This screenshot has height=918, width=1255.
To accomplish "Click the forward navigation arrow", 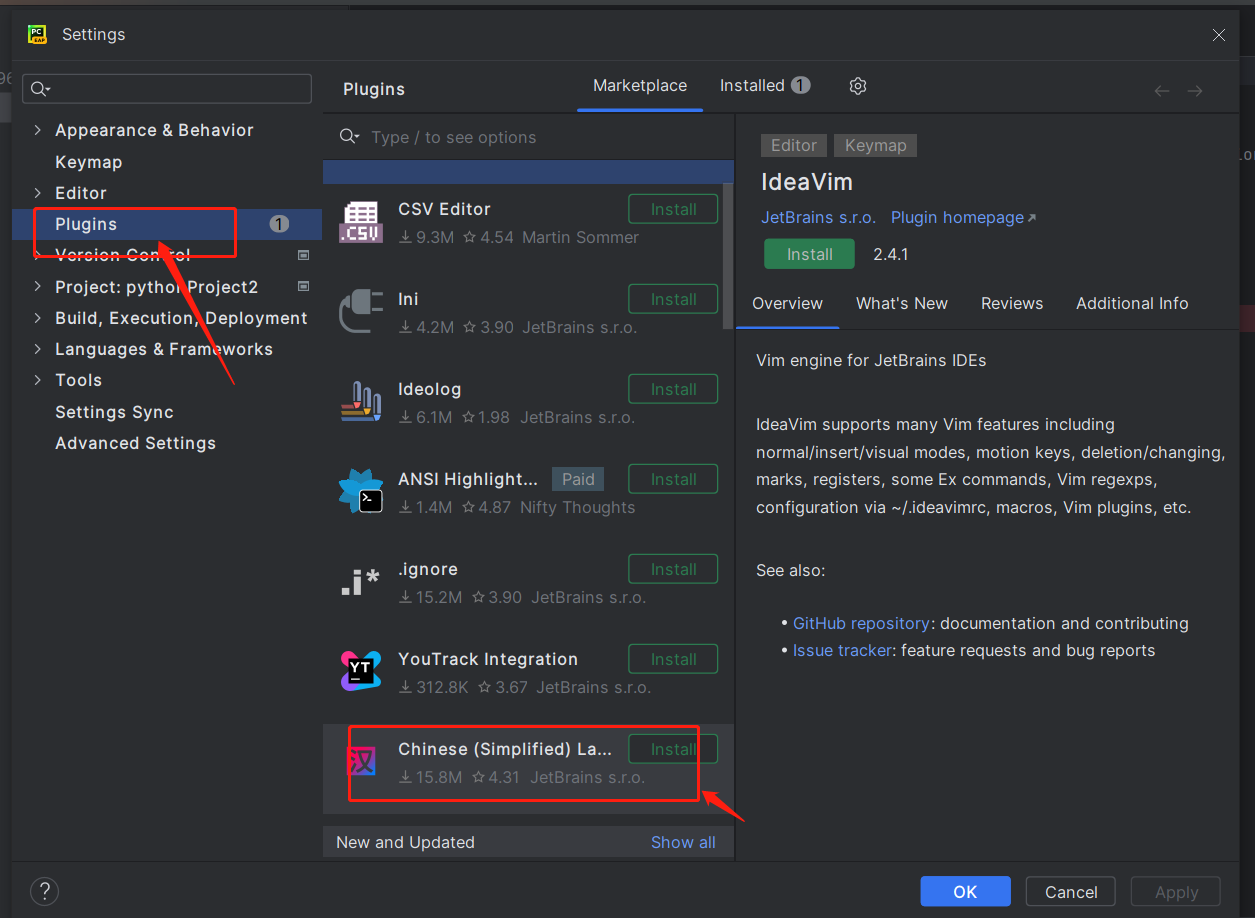I will [1195, 91].
